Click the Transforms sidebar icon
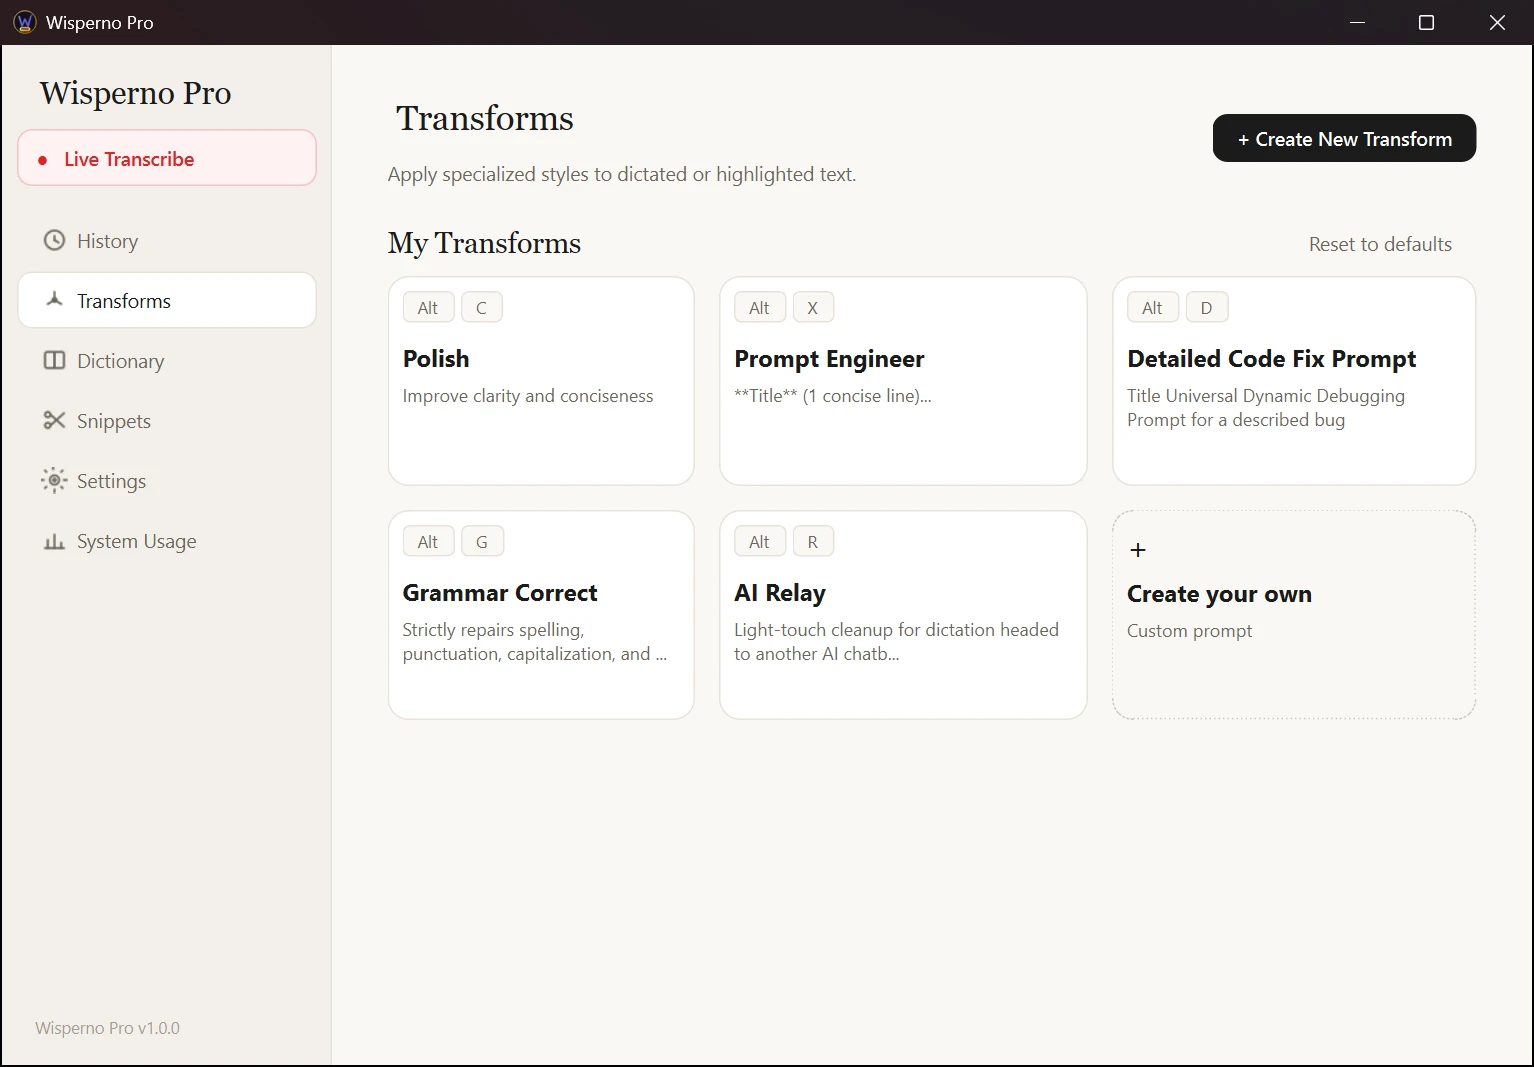This screenshot has height=1067, width=1534. click(x=54, y=299)
